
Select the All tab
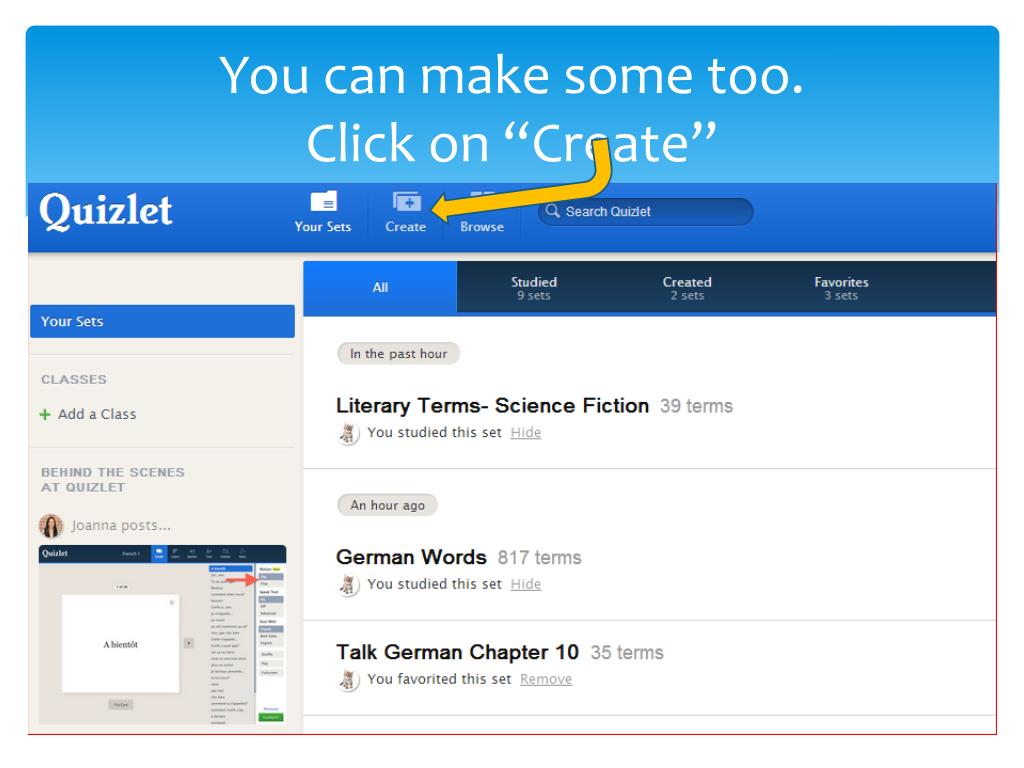(380, 287)
